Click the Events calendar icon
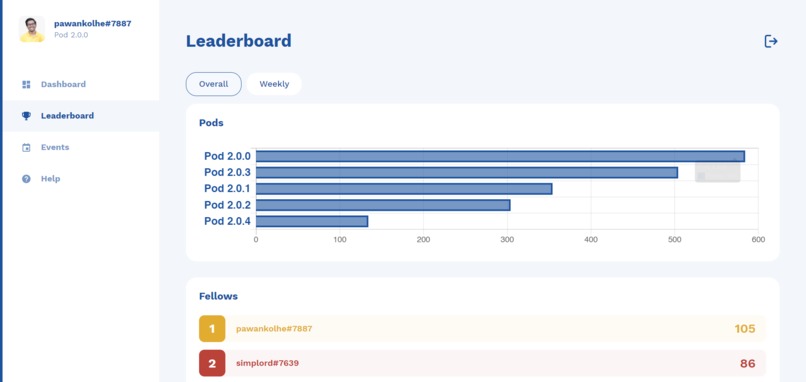806x382 pixels. point(26,148)
